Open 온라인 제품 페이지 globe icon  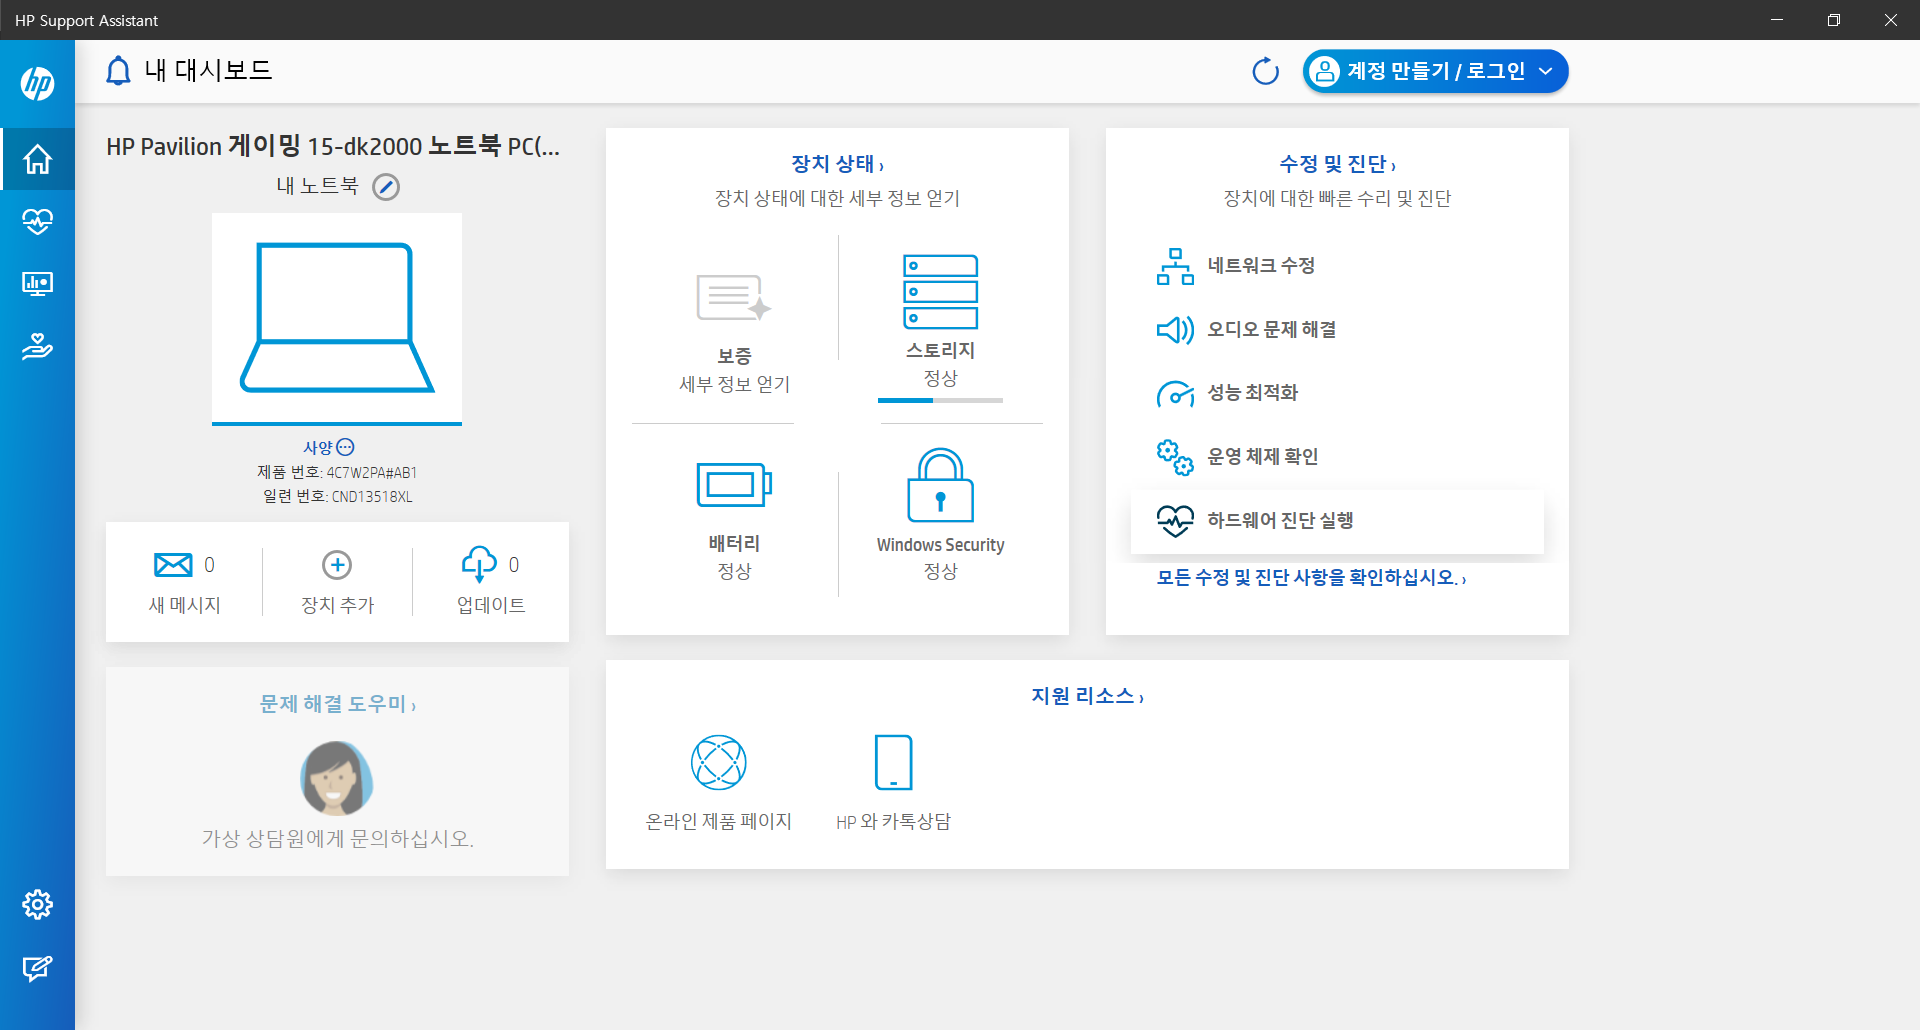click(719, 763)
